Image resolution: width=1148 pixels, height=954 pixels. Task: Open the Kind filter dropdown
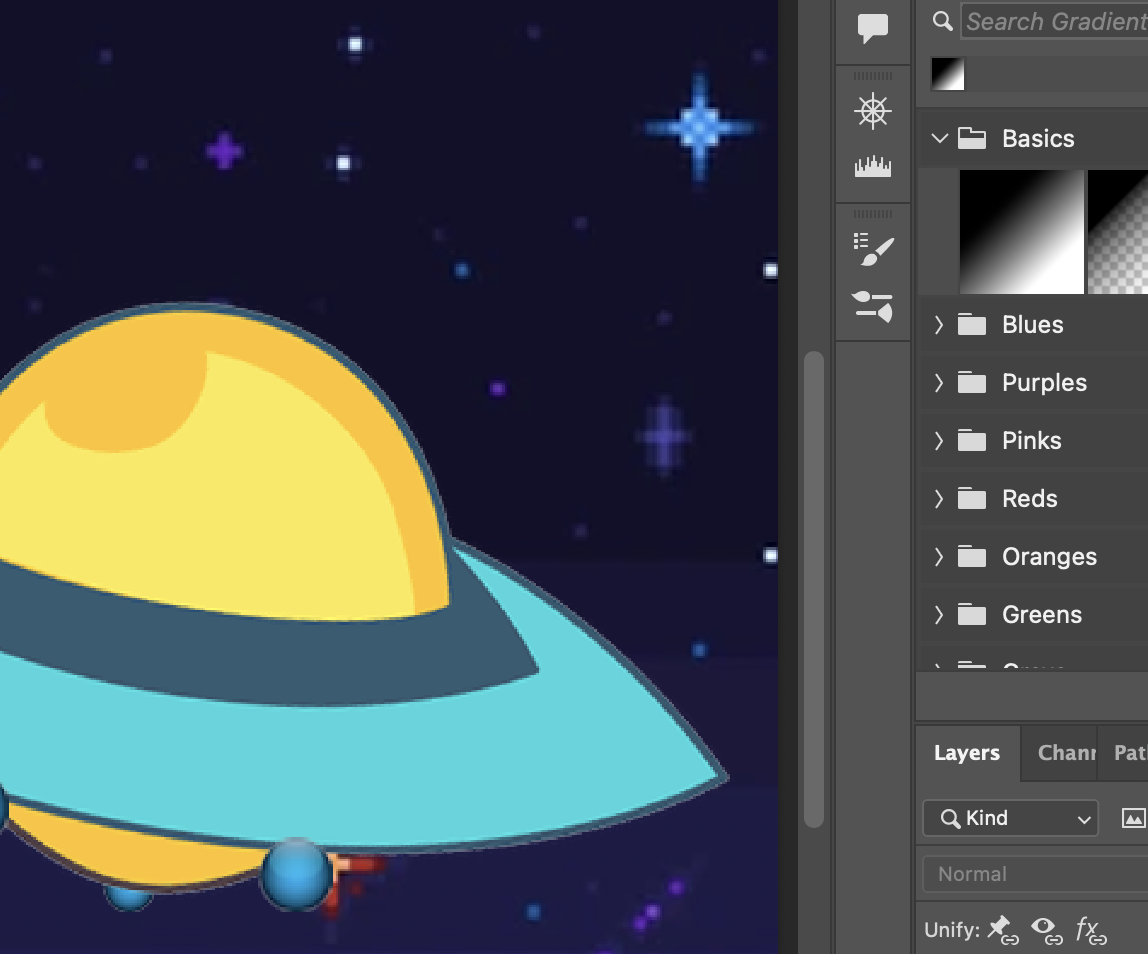1010,818
